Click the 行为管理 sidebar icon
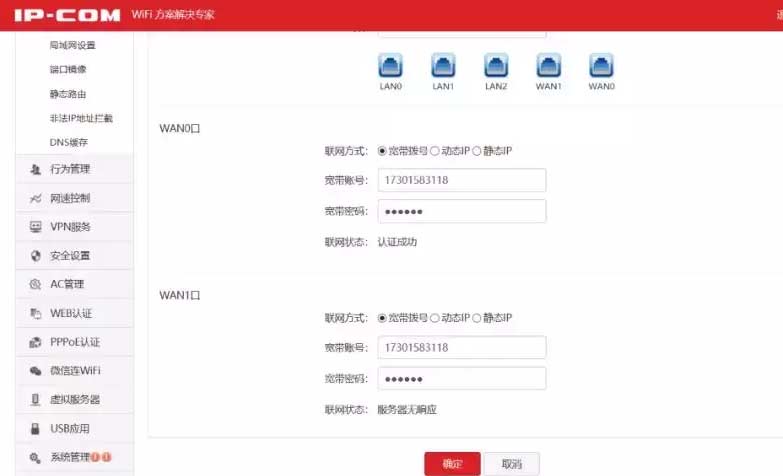 click(x=35, y=169)
